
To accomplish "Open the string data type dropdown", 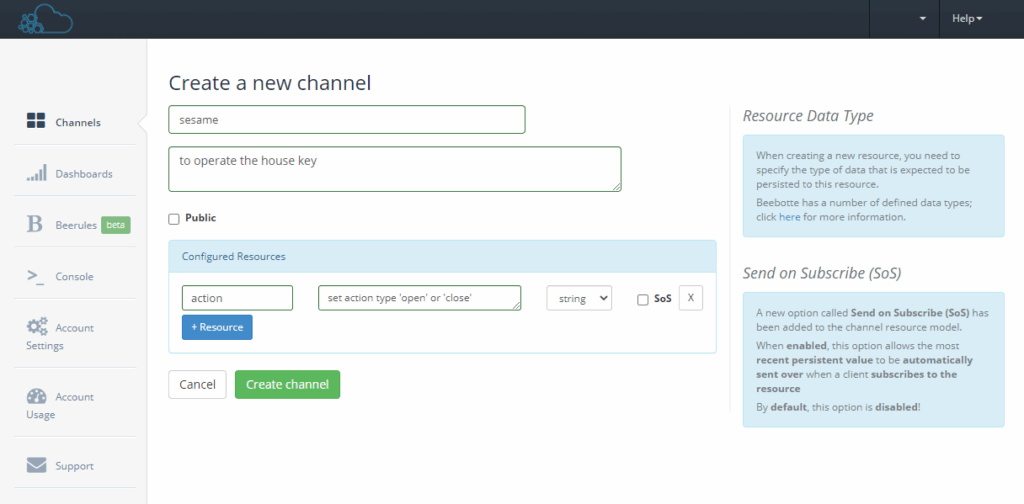I will tap(579, 298).
